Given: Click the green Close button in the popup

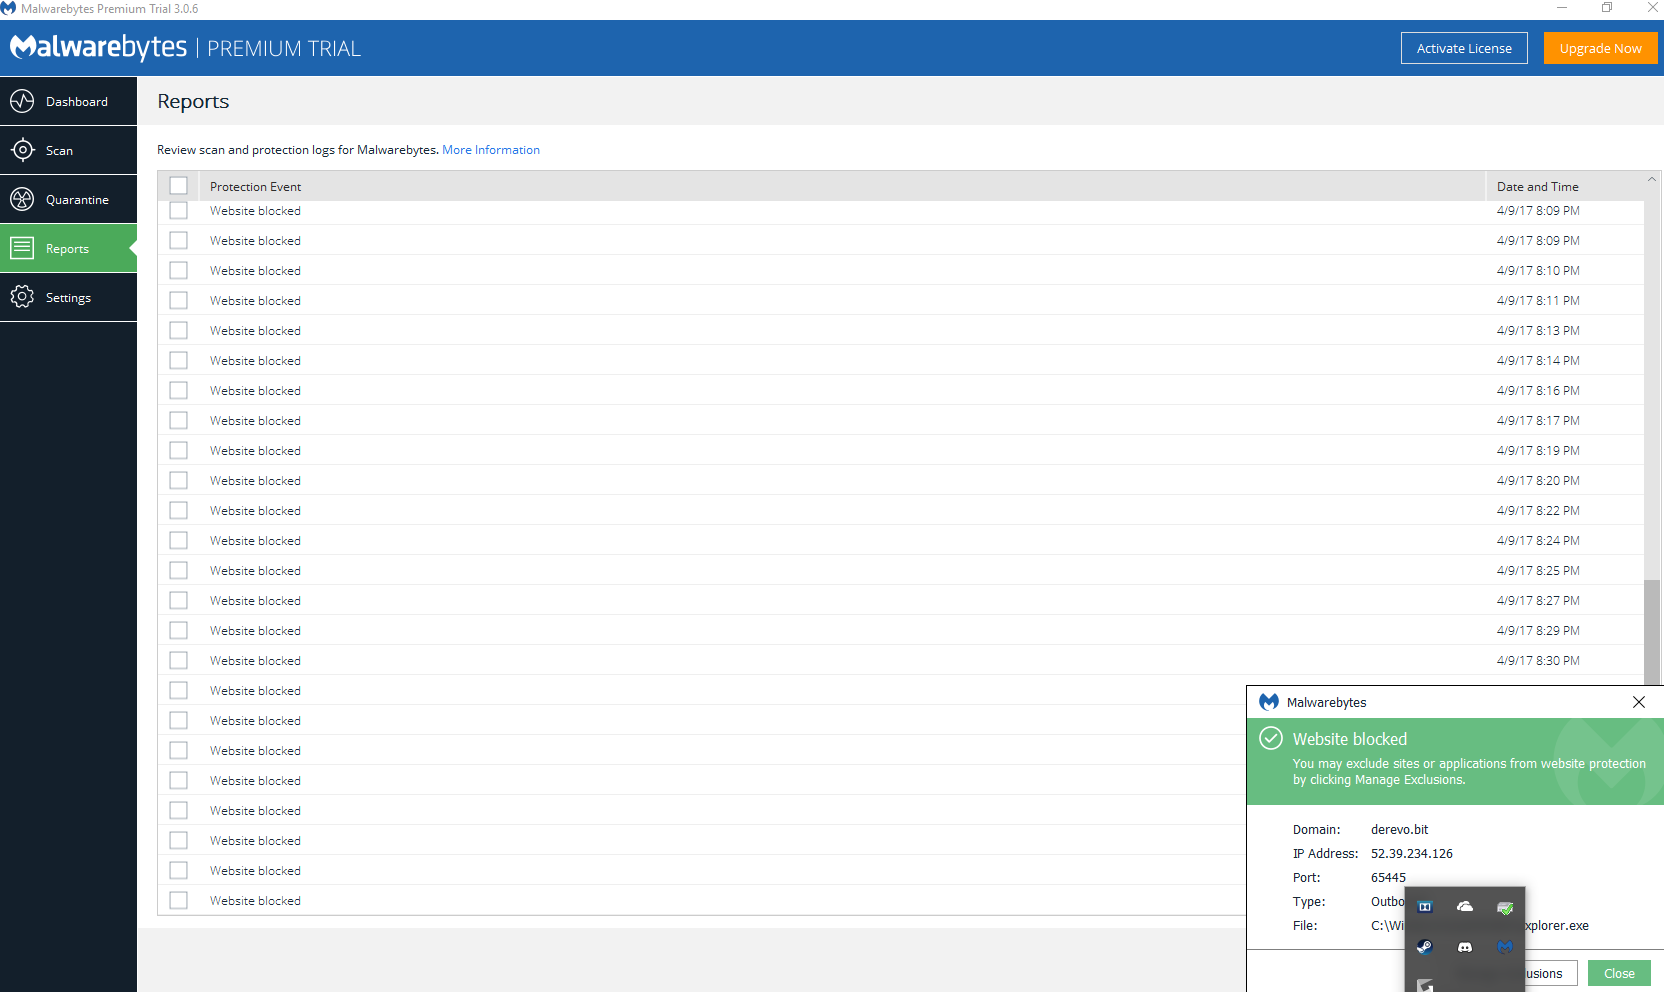Looking at the screenshot, I should coord(1619,973).
